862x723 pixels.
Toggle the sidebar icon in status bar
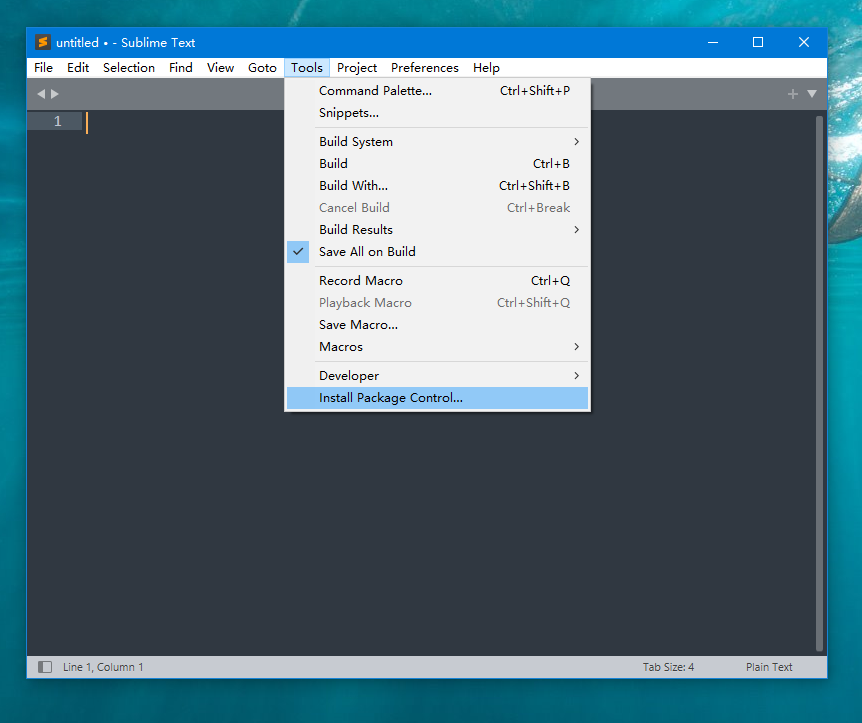[45, 667]
